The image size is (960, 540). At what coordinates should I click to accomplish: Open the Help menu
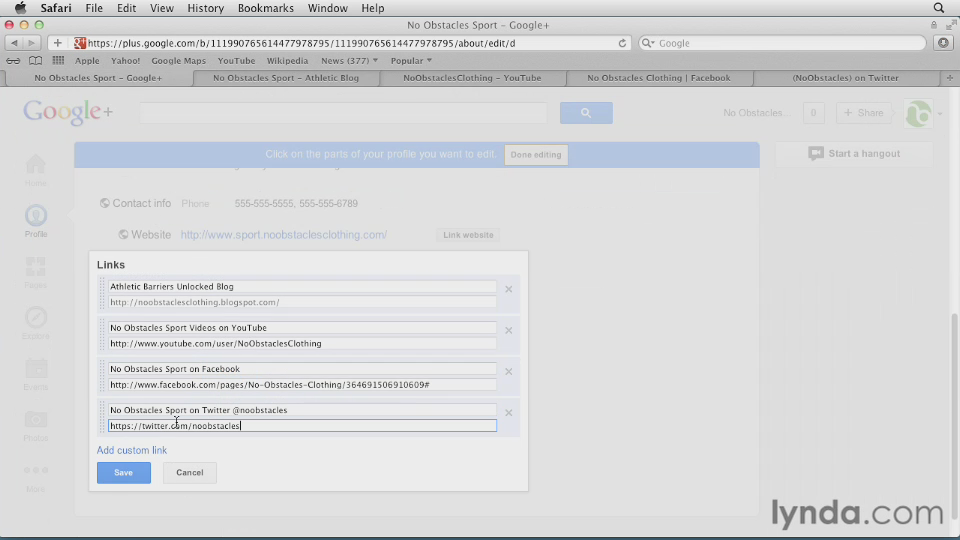coord(372,8)
